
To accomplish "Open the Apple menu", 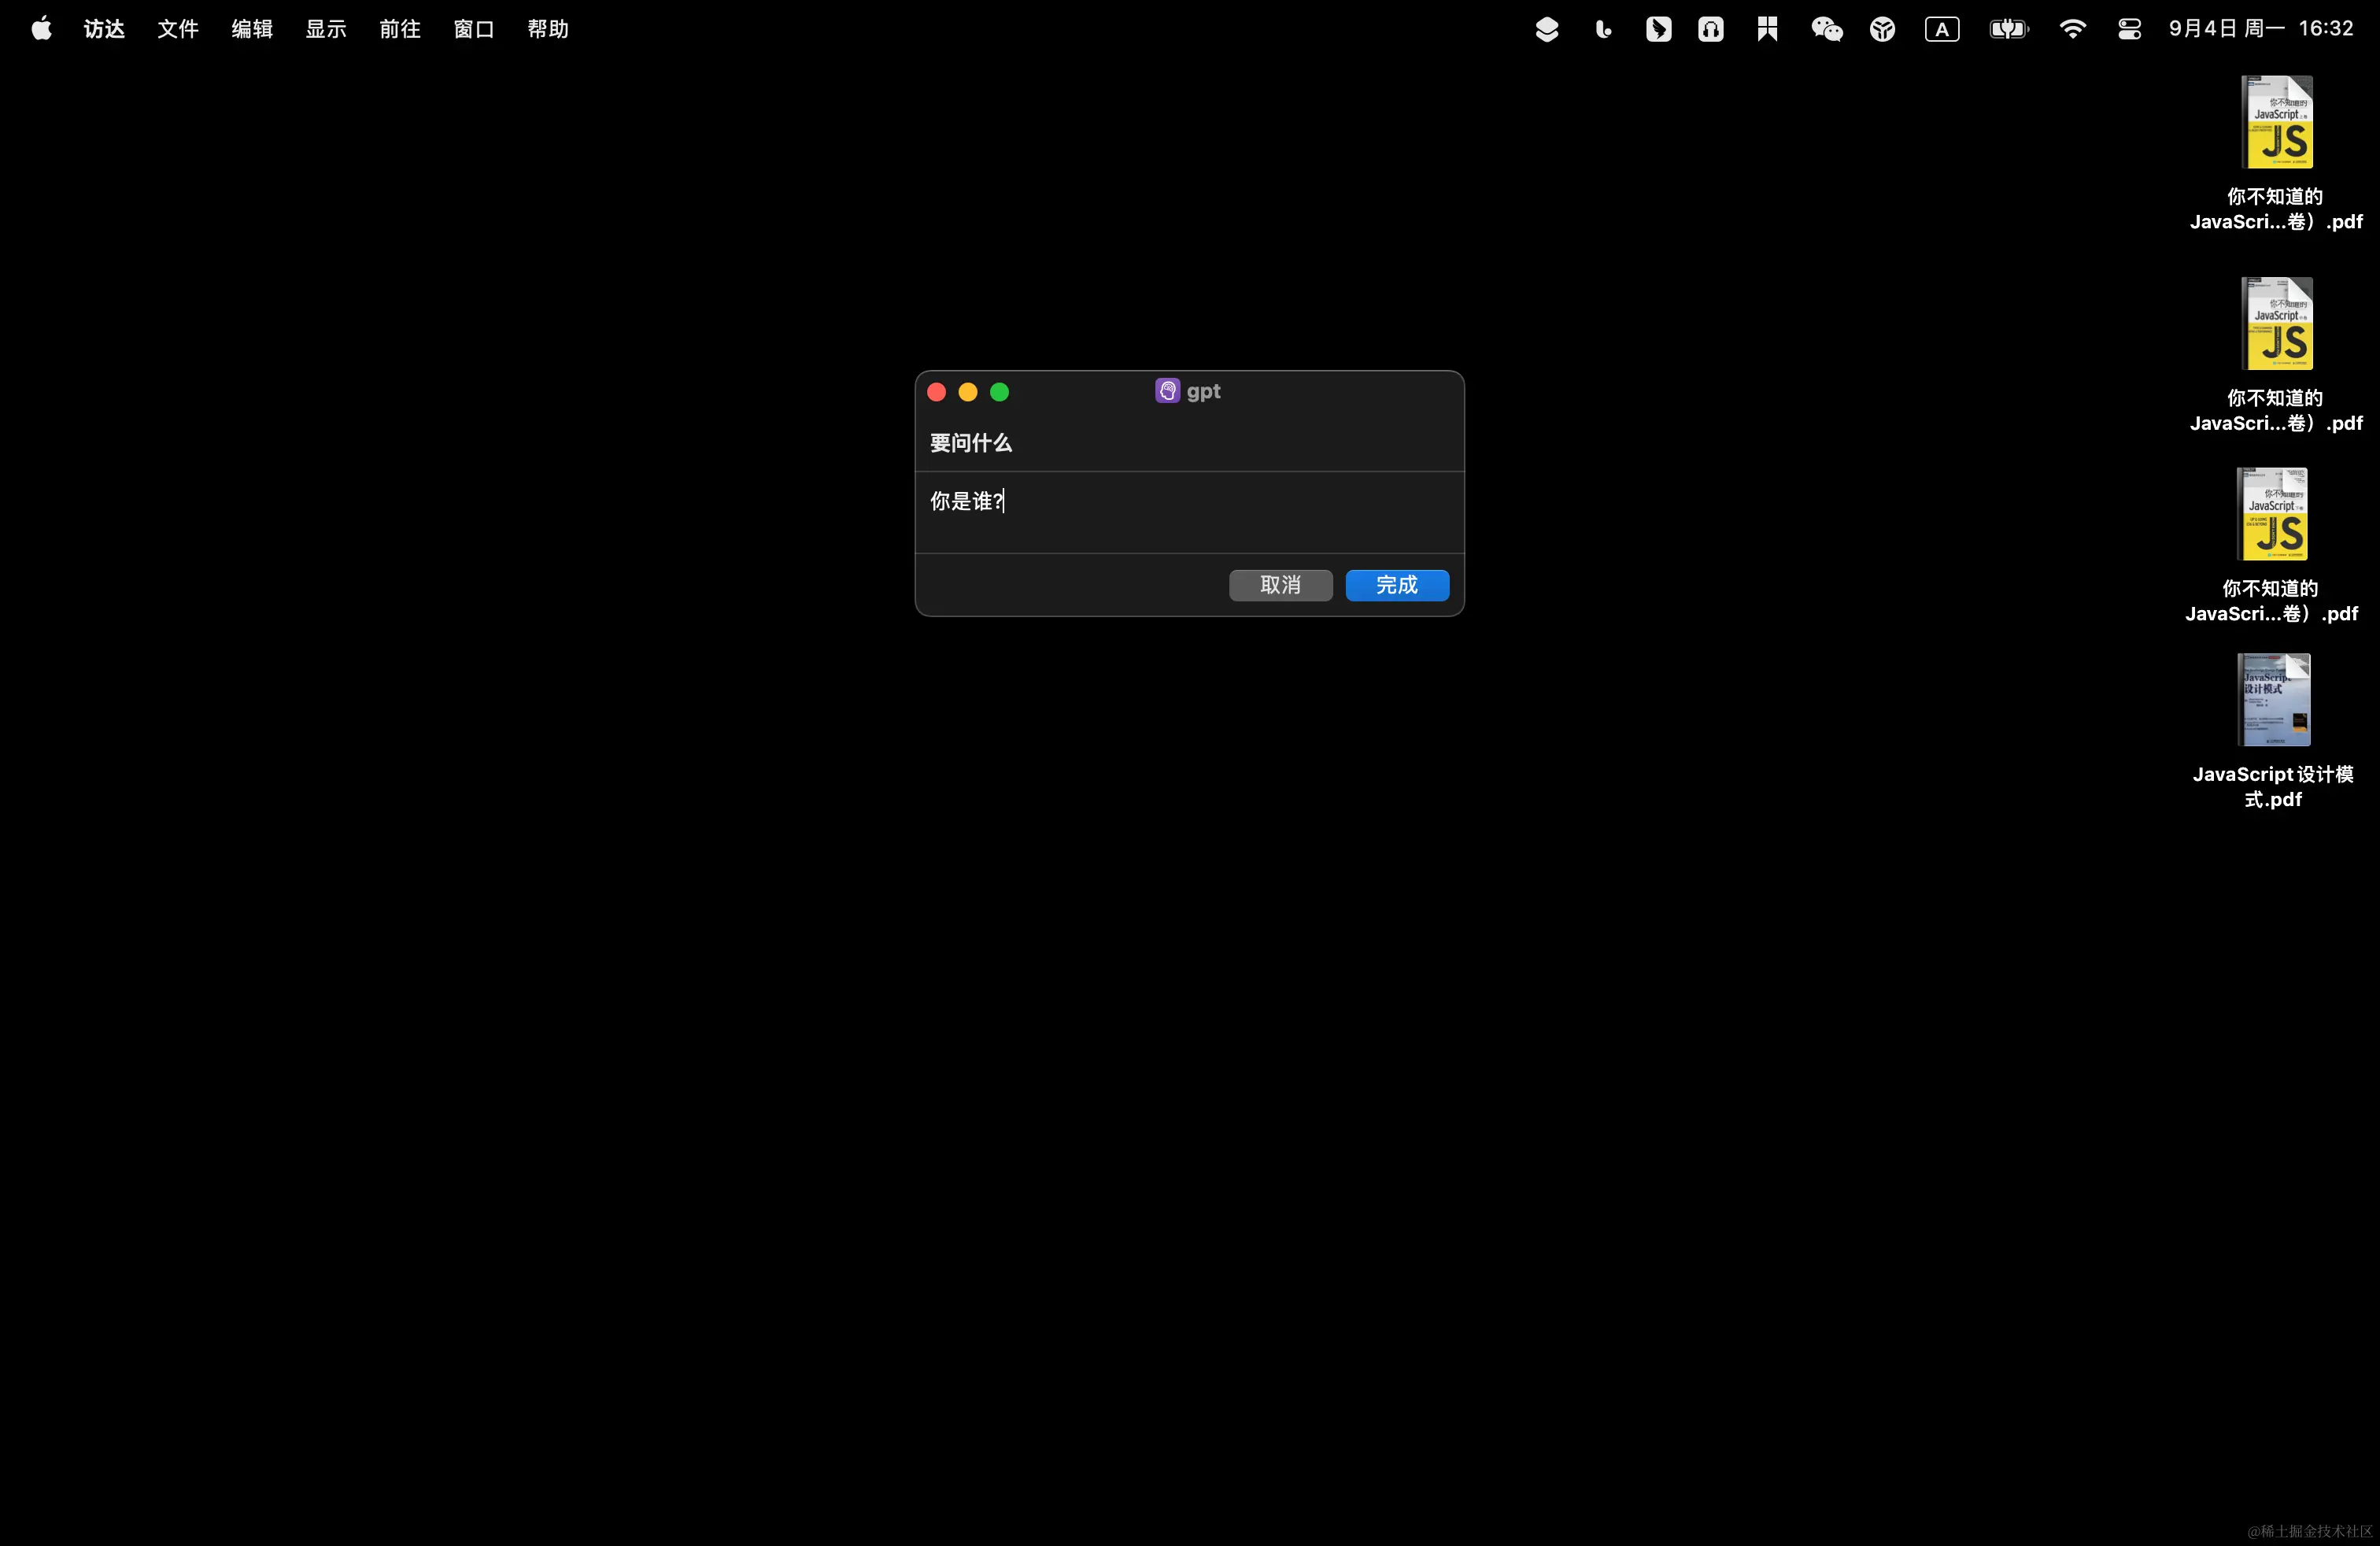I will pyautogui.click(x=41, y=29).
